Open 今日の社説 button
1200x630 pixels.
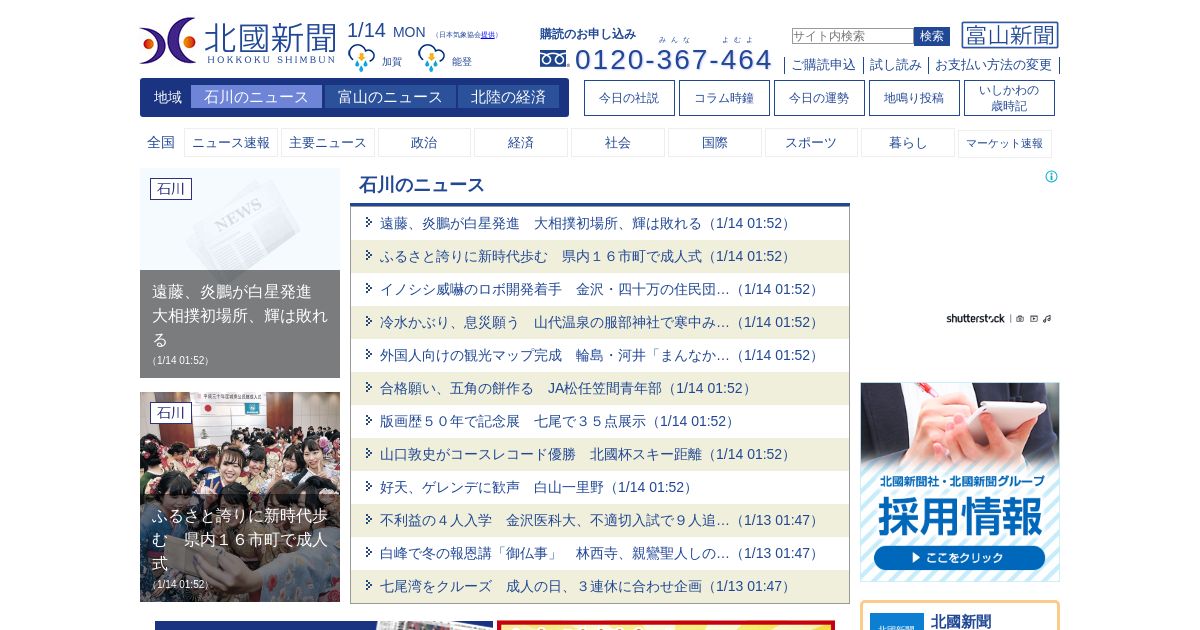[629, 98]
